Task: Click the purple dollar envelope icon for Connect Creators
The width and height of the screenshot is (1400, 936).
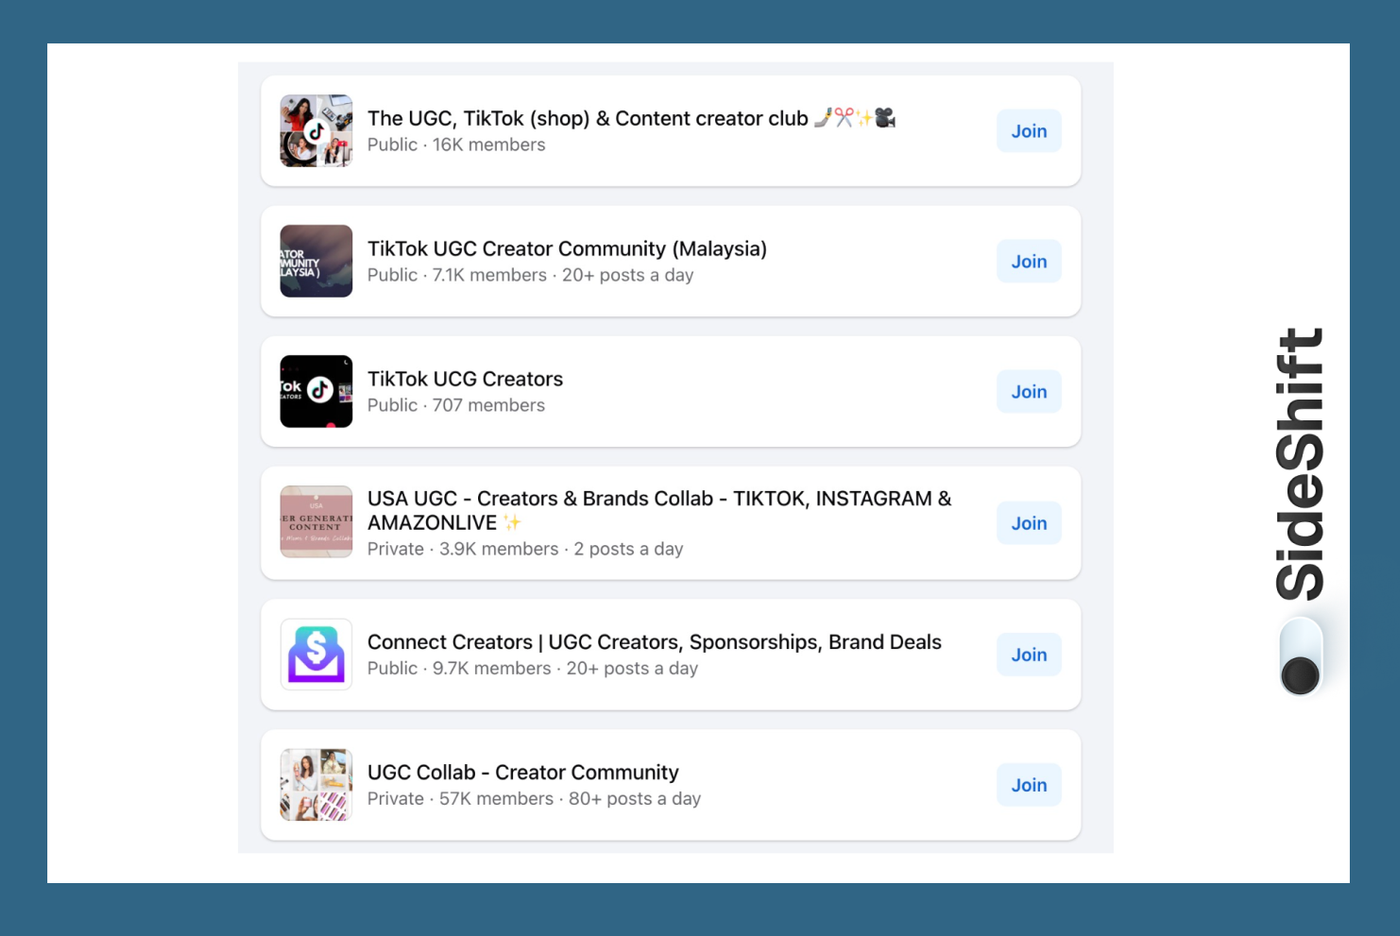Action: tap(316, 654)
